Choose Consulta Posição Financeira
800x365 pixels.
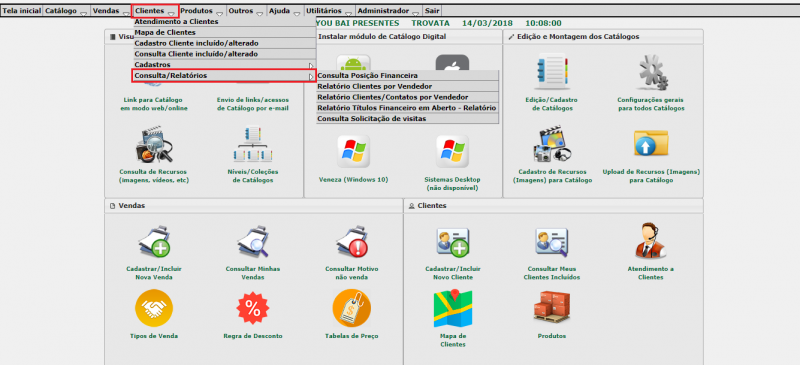pos(407,76)
